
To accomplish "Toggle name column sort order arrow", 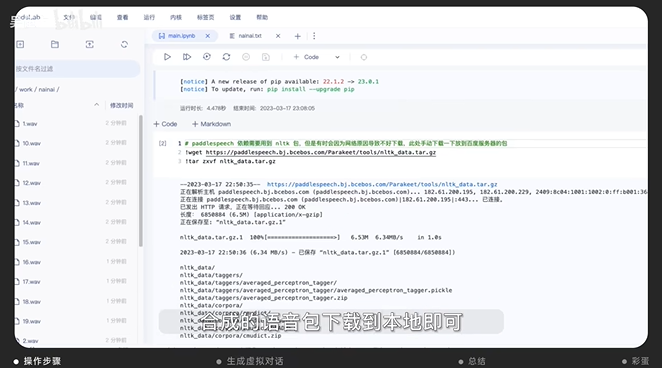I will point(96,105).
